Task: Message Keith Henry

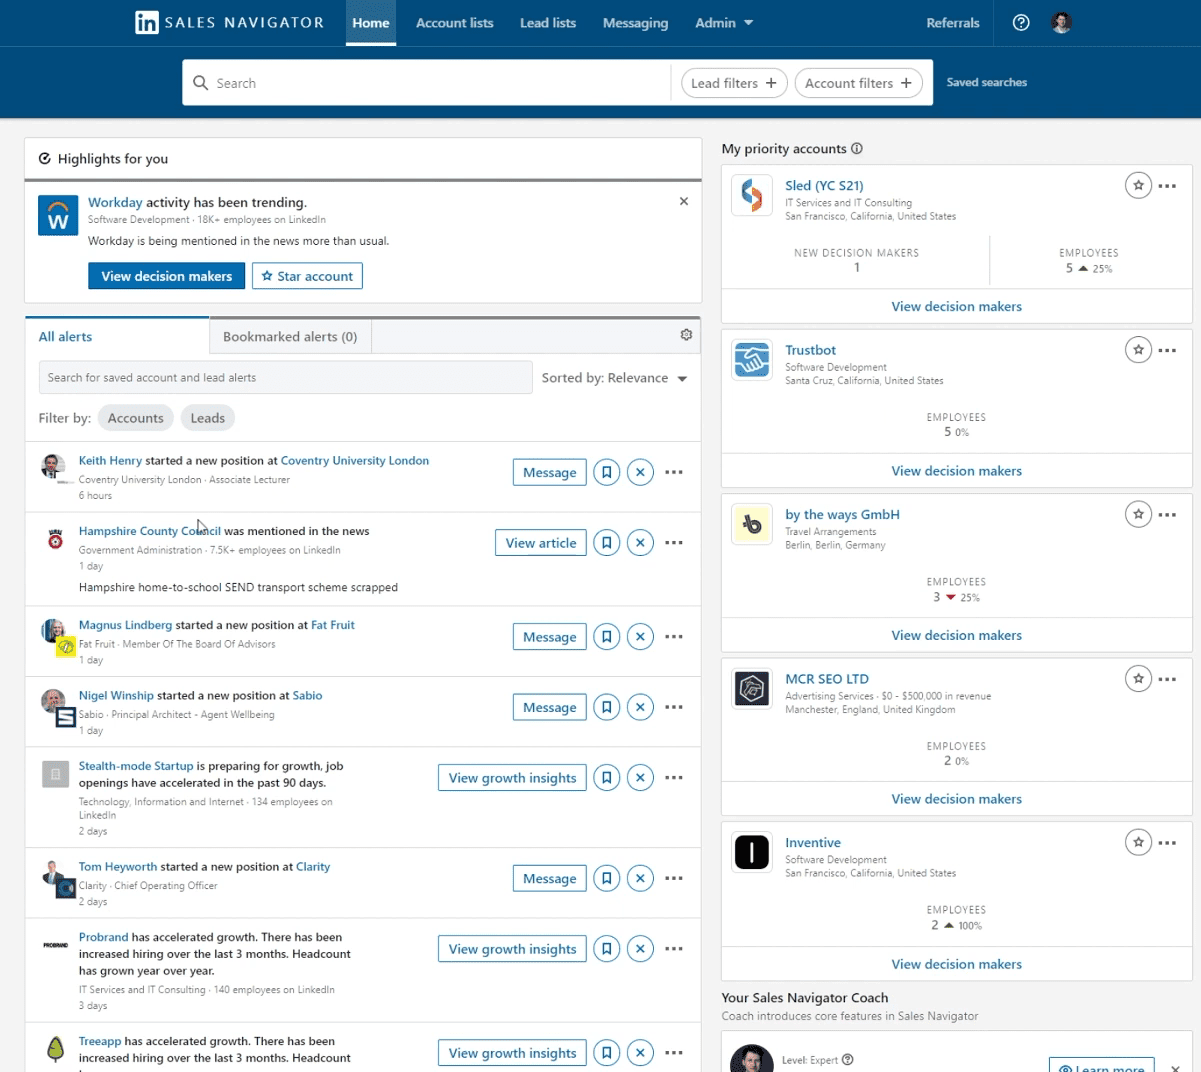Action: tap(549, 472)
